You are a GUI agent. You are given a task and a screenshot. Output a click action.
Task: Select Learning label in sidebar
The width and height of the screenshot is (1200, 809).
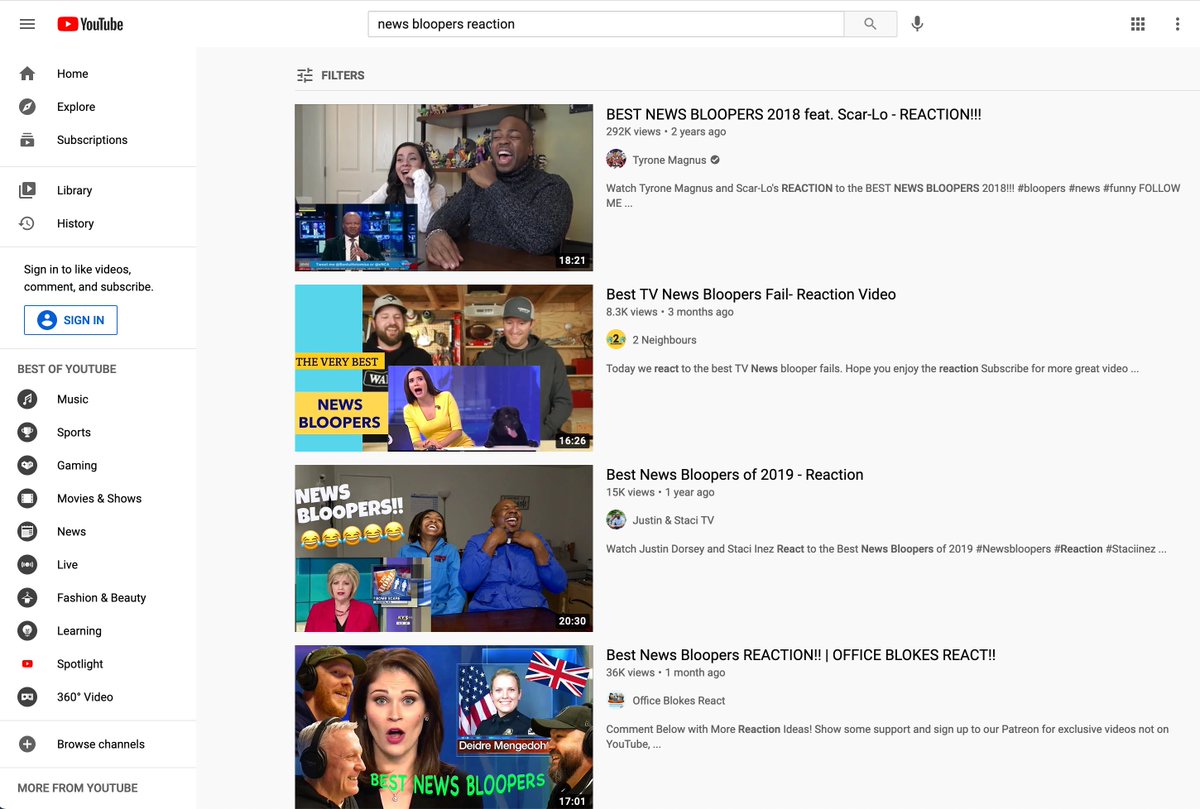pos(79,630)
